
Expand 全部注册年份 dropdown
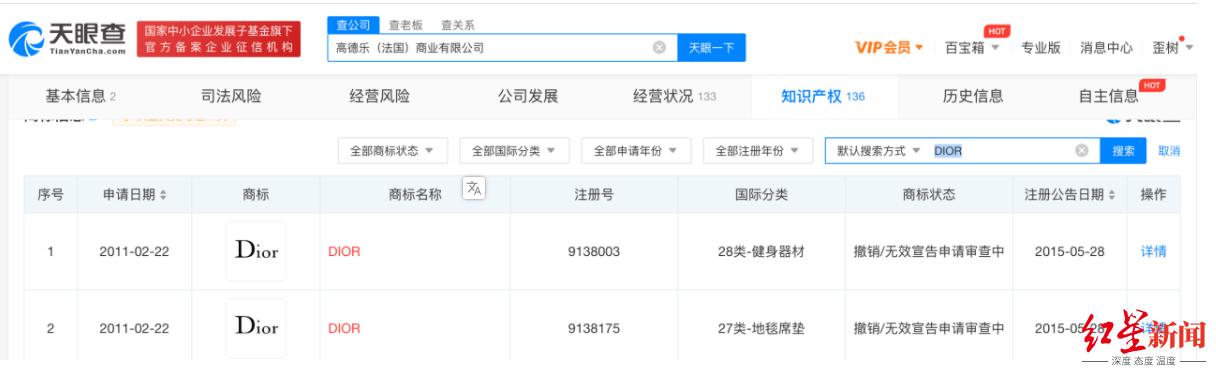(x=757, y=151)
